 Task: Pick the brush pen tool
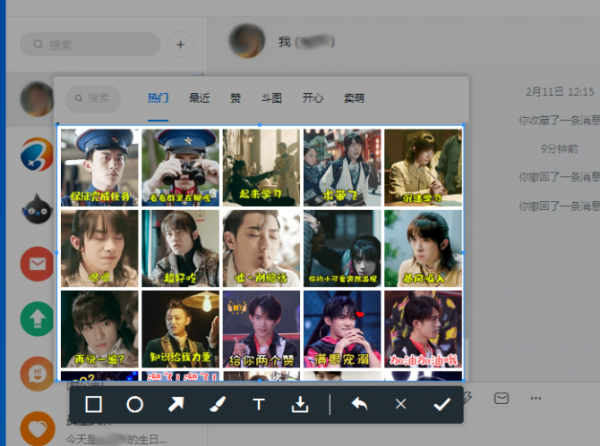point(217,404)
